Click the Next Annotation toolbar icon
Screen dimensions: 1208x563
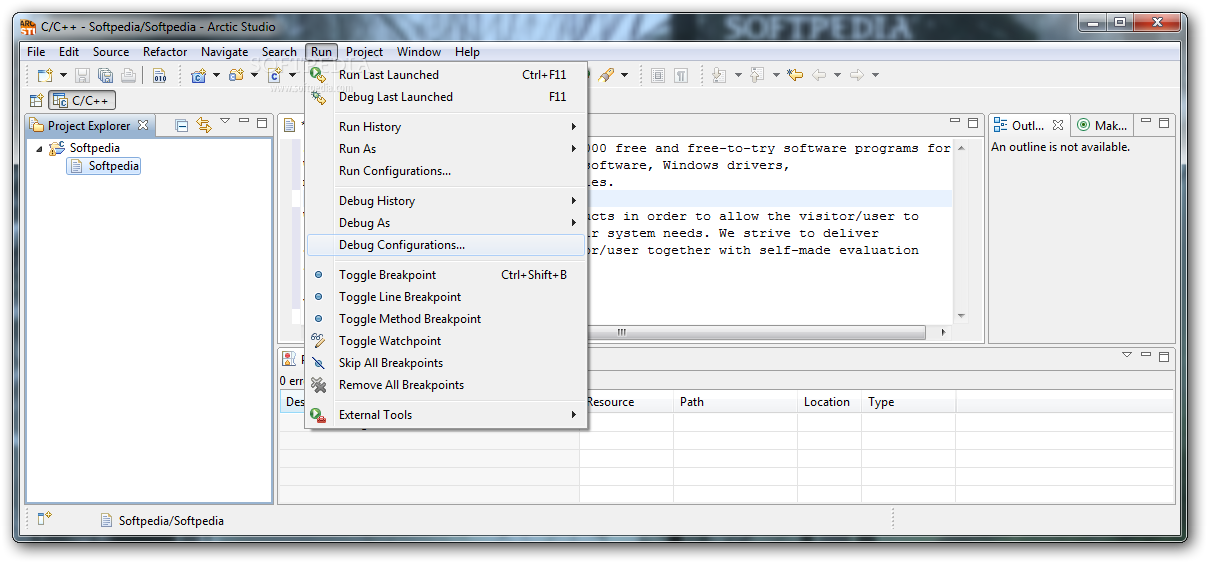click(x=720, y=75)
